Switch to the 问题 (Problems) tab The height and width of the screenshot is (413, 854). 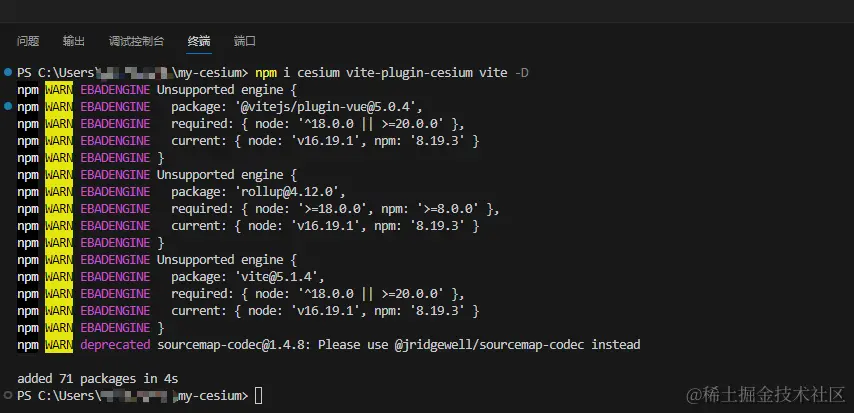pyautogui.click(x=28, y=41)
